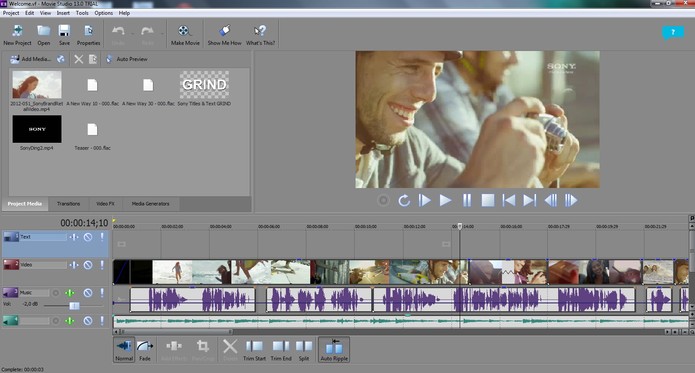Save the project with the Save icon
The image size is (695, 373).
point(64,35)
